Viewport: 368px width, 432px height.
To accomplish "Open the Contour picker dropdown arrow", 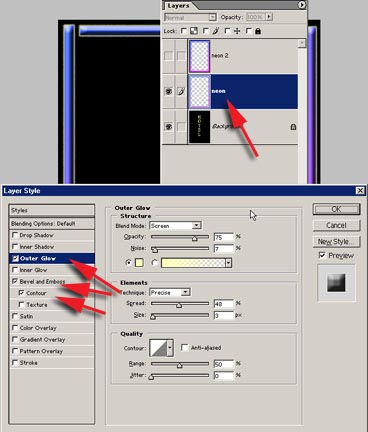I will tap(170, 348).
